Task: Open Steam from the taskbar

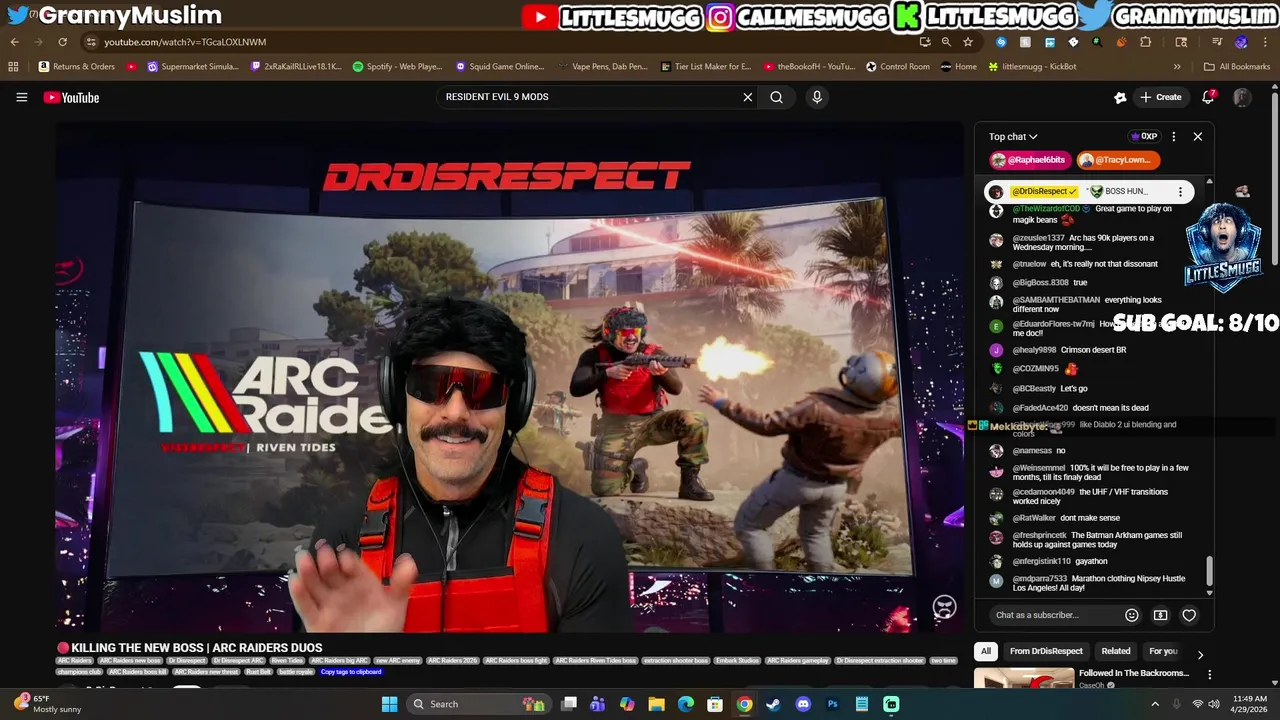Action: click(773, 704)
